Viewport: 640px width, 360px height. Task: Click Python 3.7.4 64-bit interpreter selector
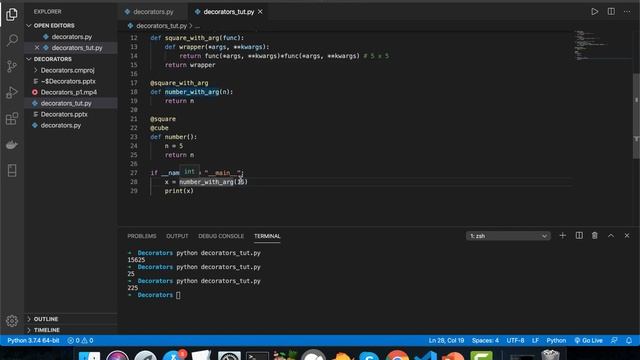(x=33, y=340)
